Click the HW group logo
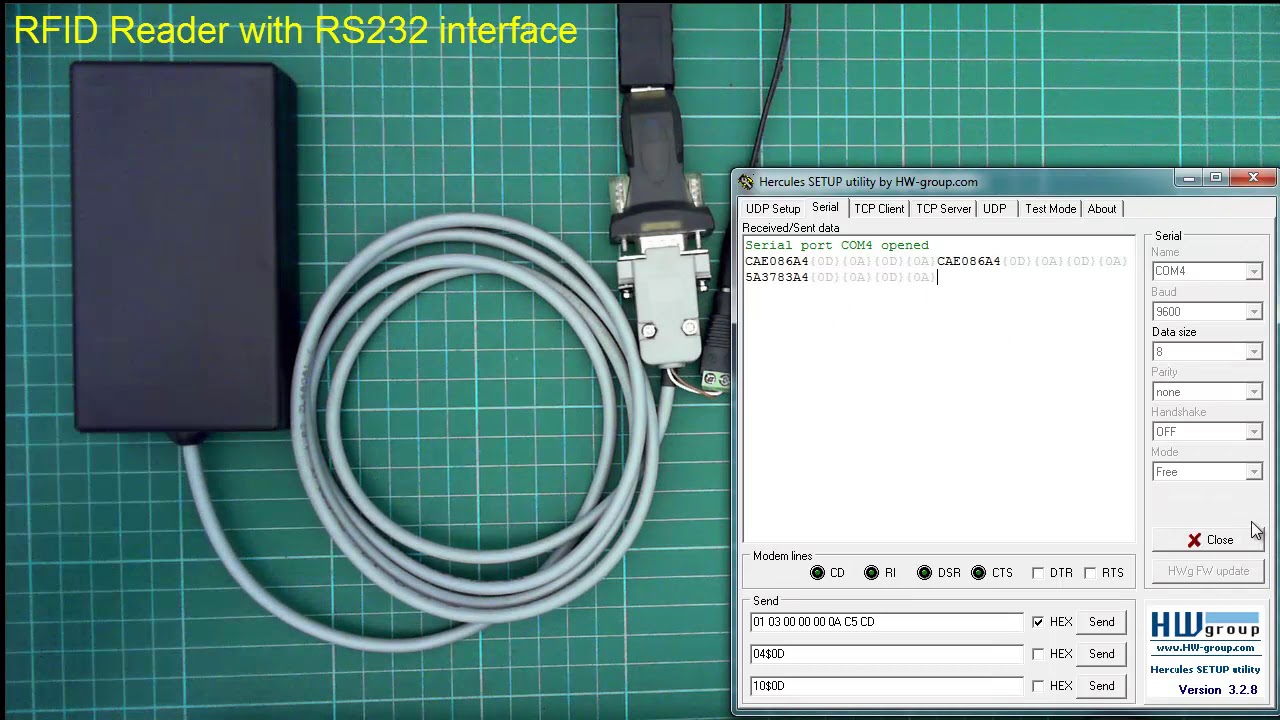The height and width of the screenshot is (720, 1280). (1205, 625)
